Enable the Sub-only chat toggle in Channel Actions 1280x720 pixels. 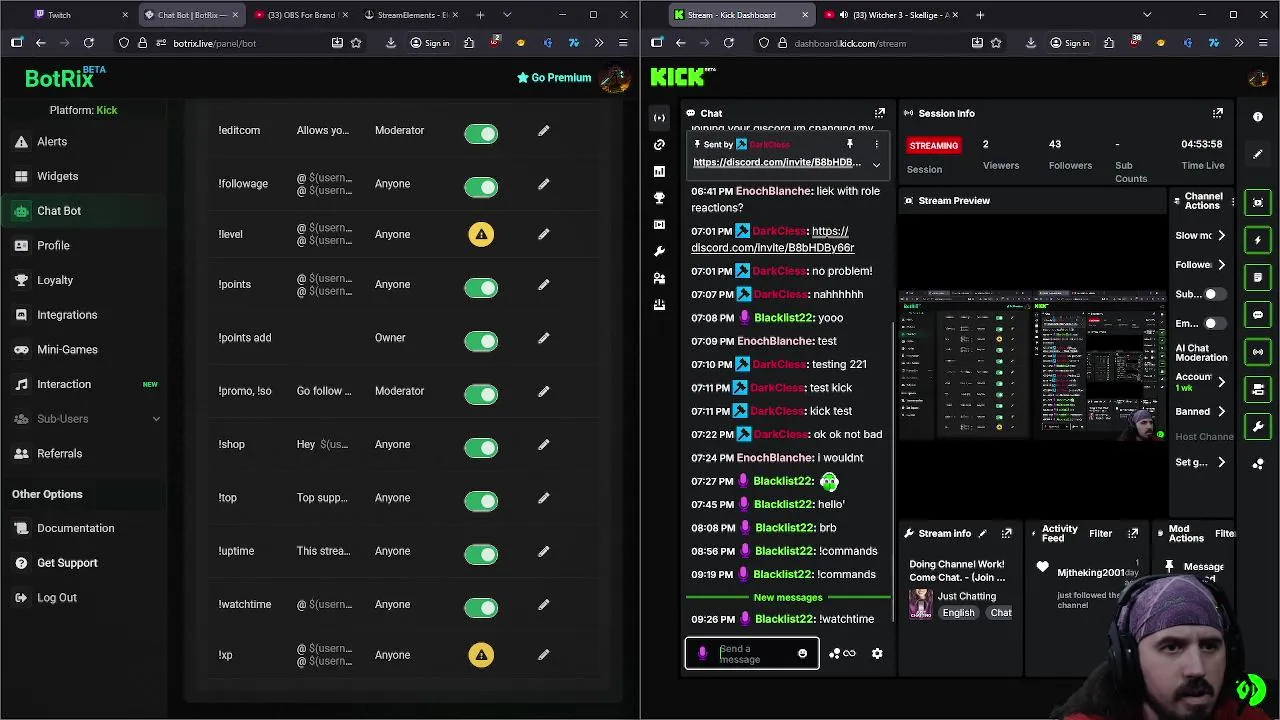pos(1214,294)
